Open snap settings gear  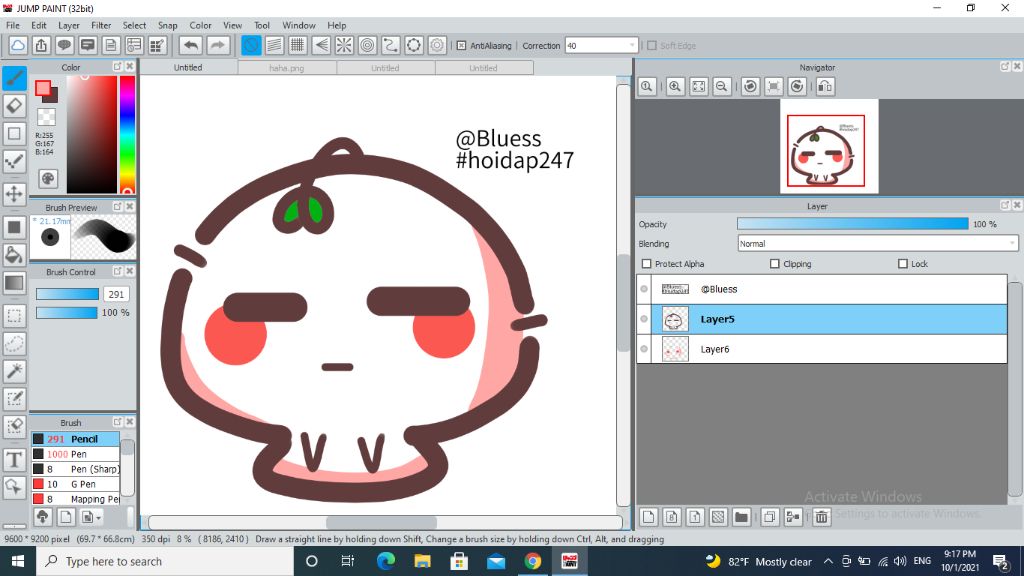437,45
